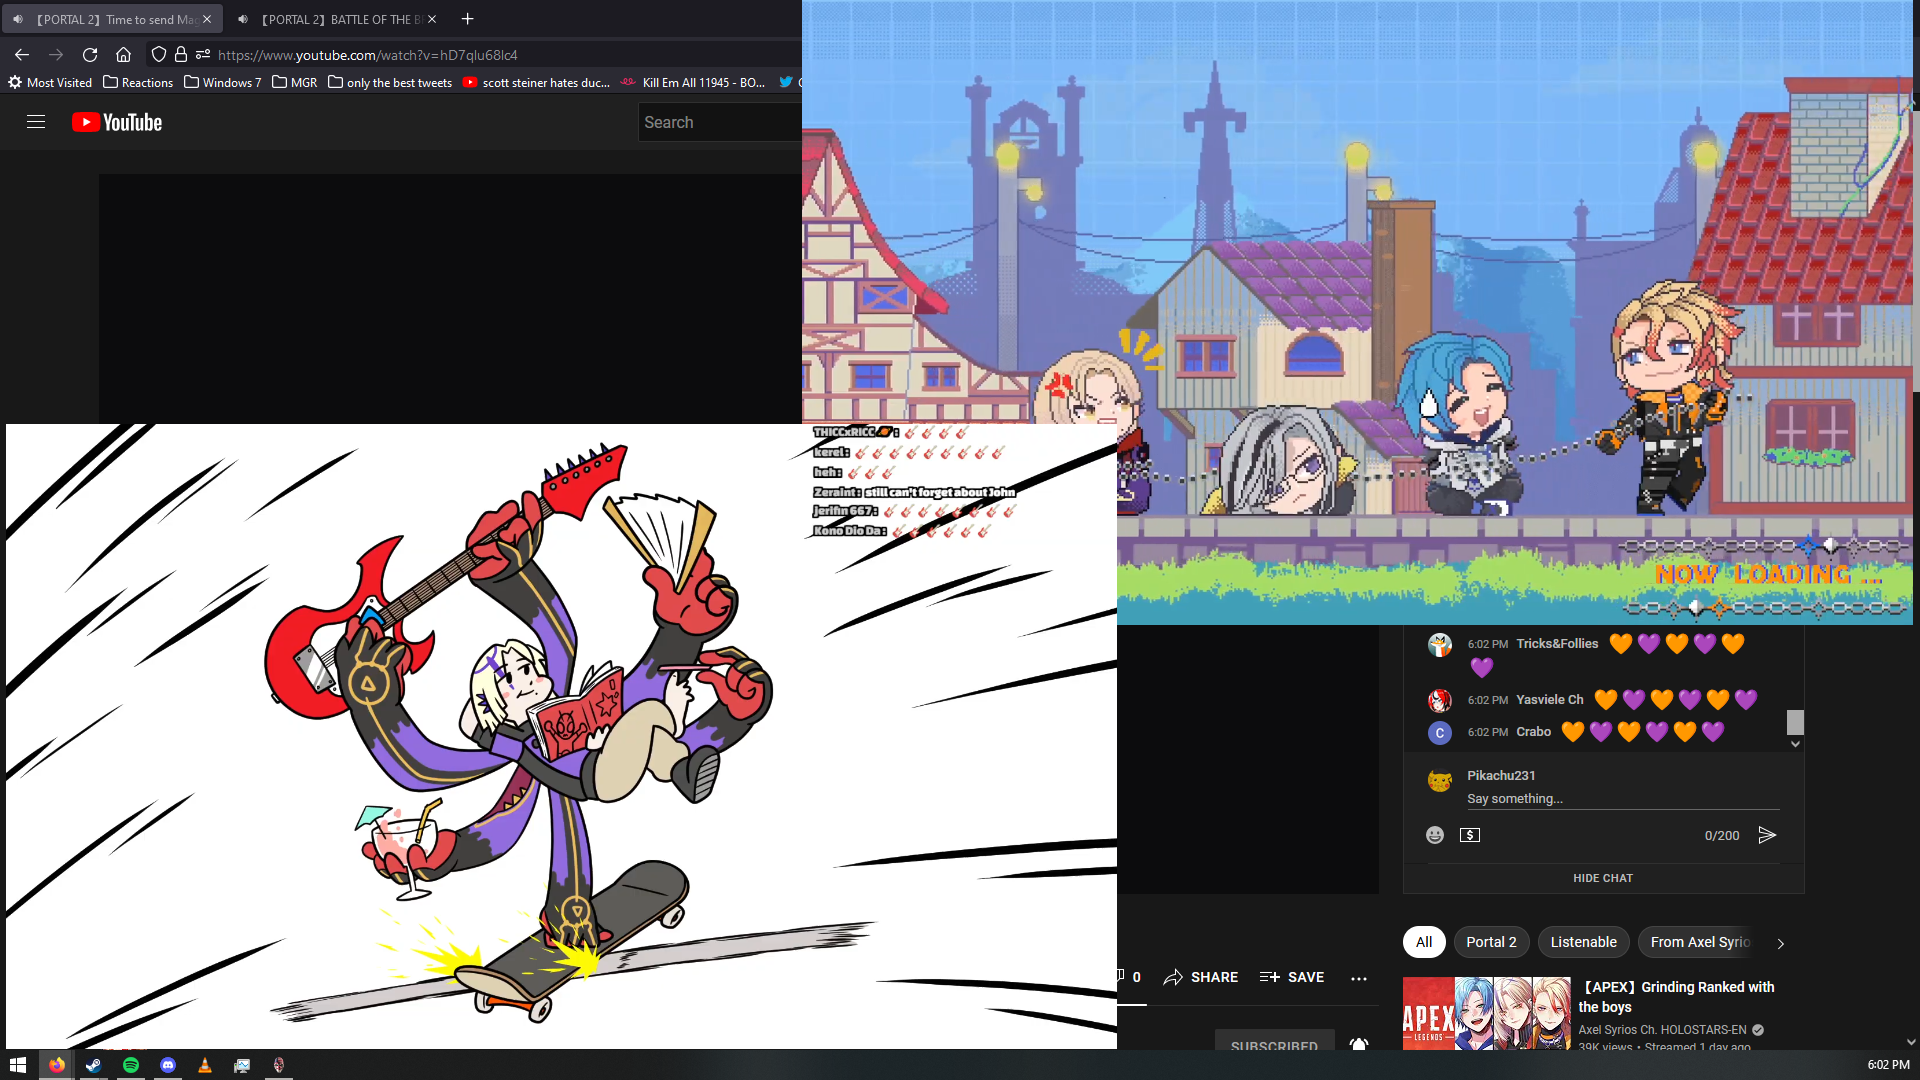
Task: Save video to a playlist
Action: coord(1292,977)
